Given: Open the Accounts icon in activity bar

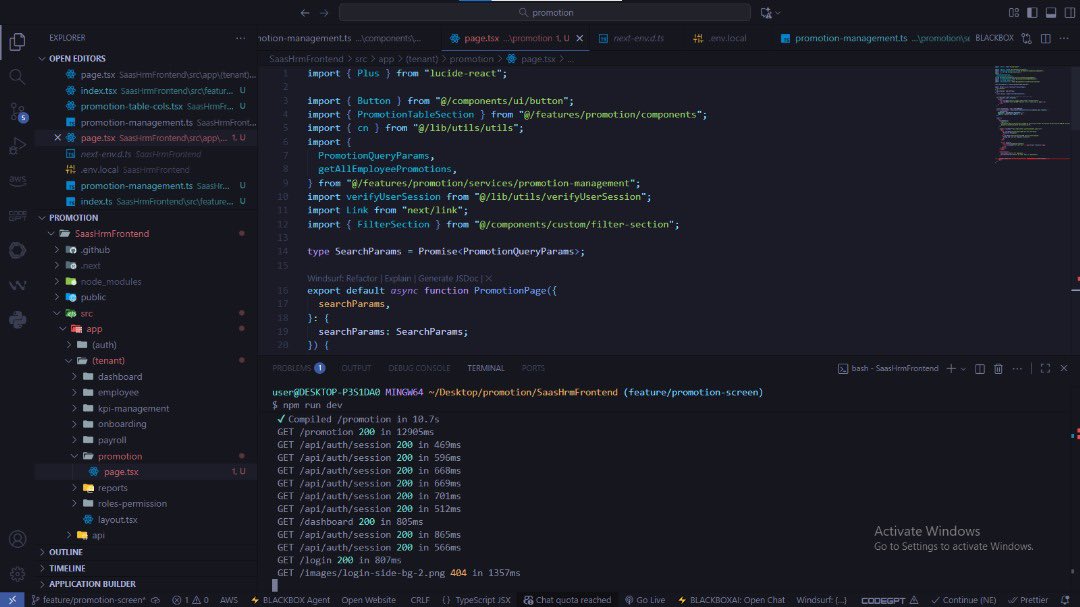Looking at the screenshot, I should tap(17, 539).
